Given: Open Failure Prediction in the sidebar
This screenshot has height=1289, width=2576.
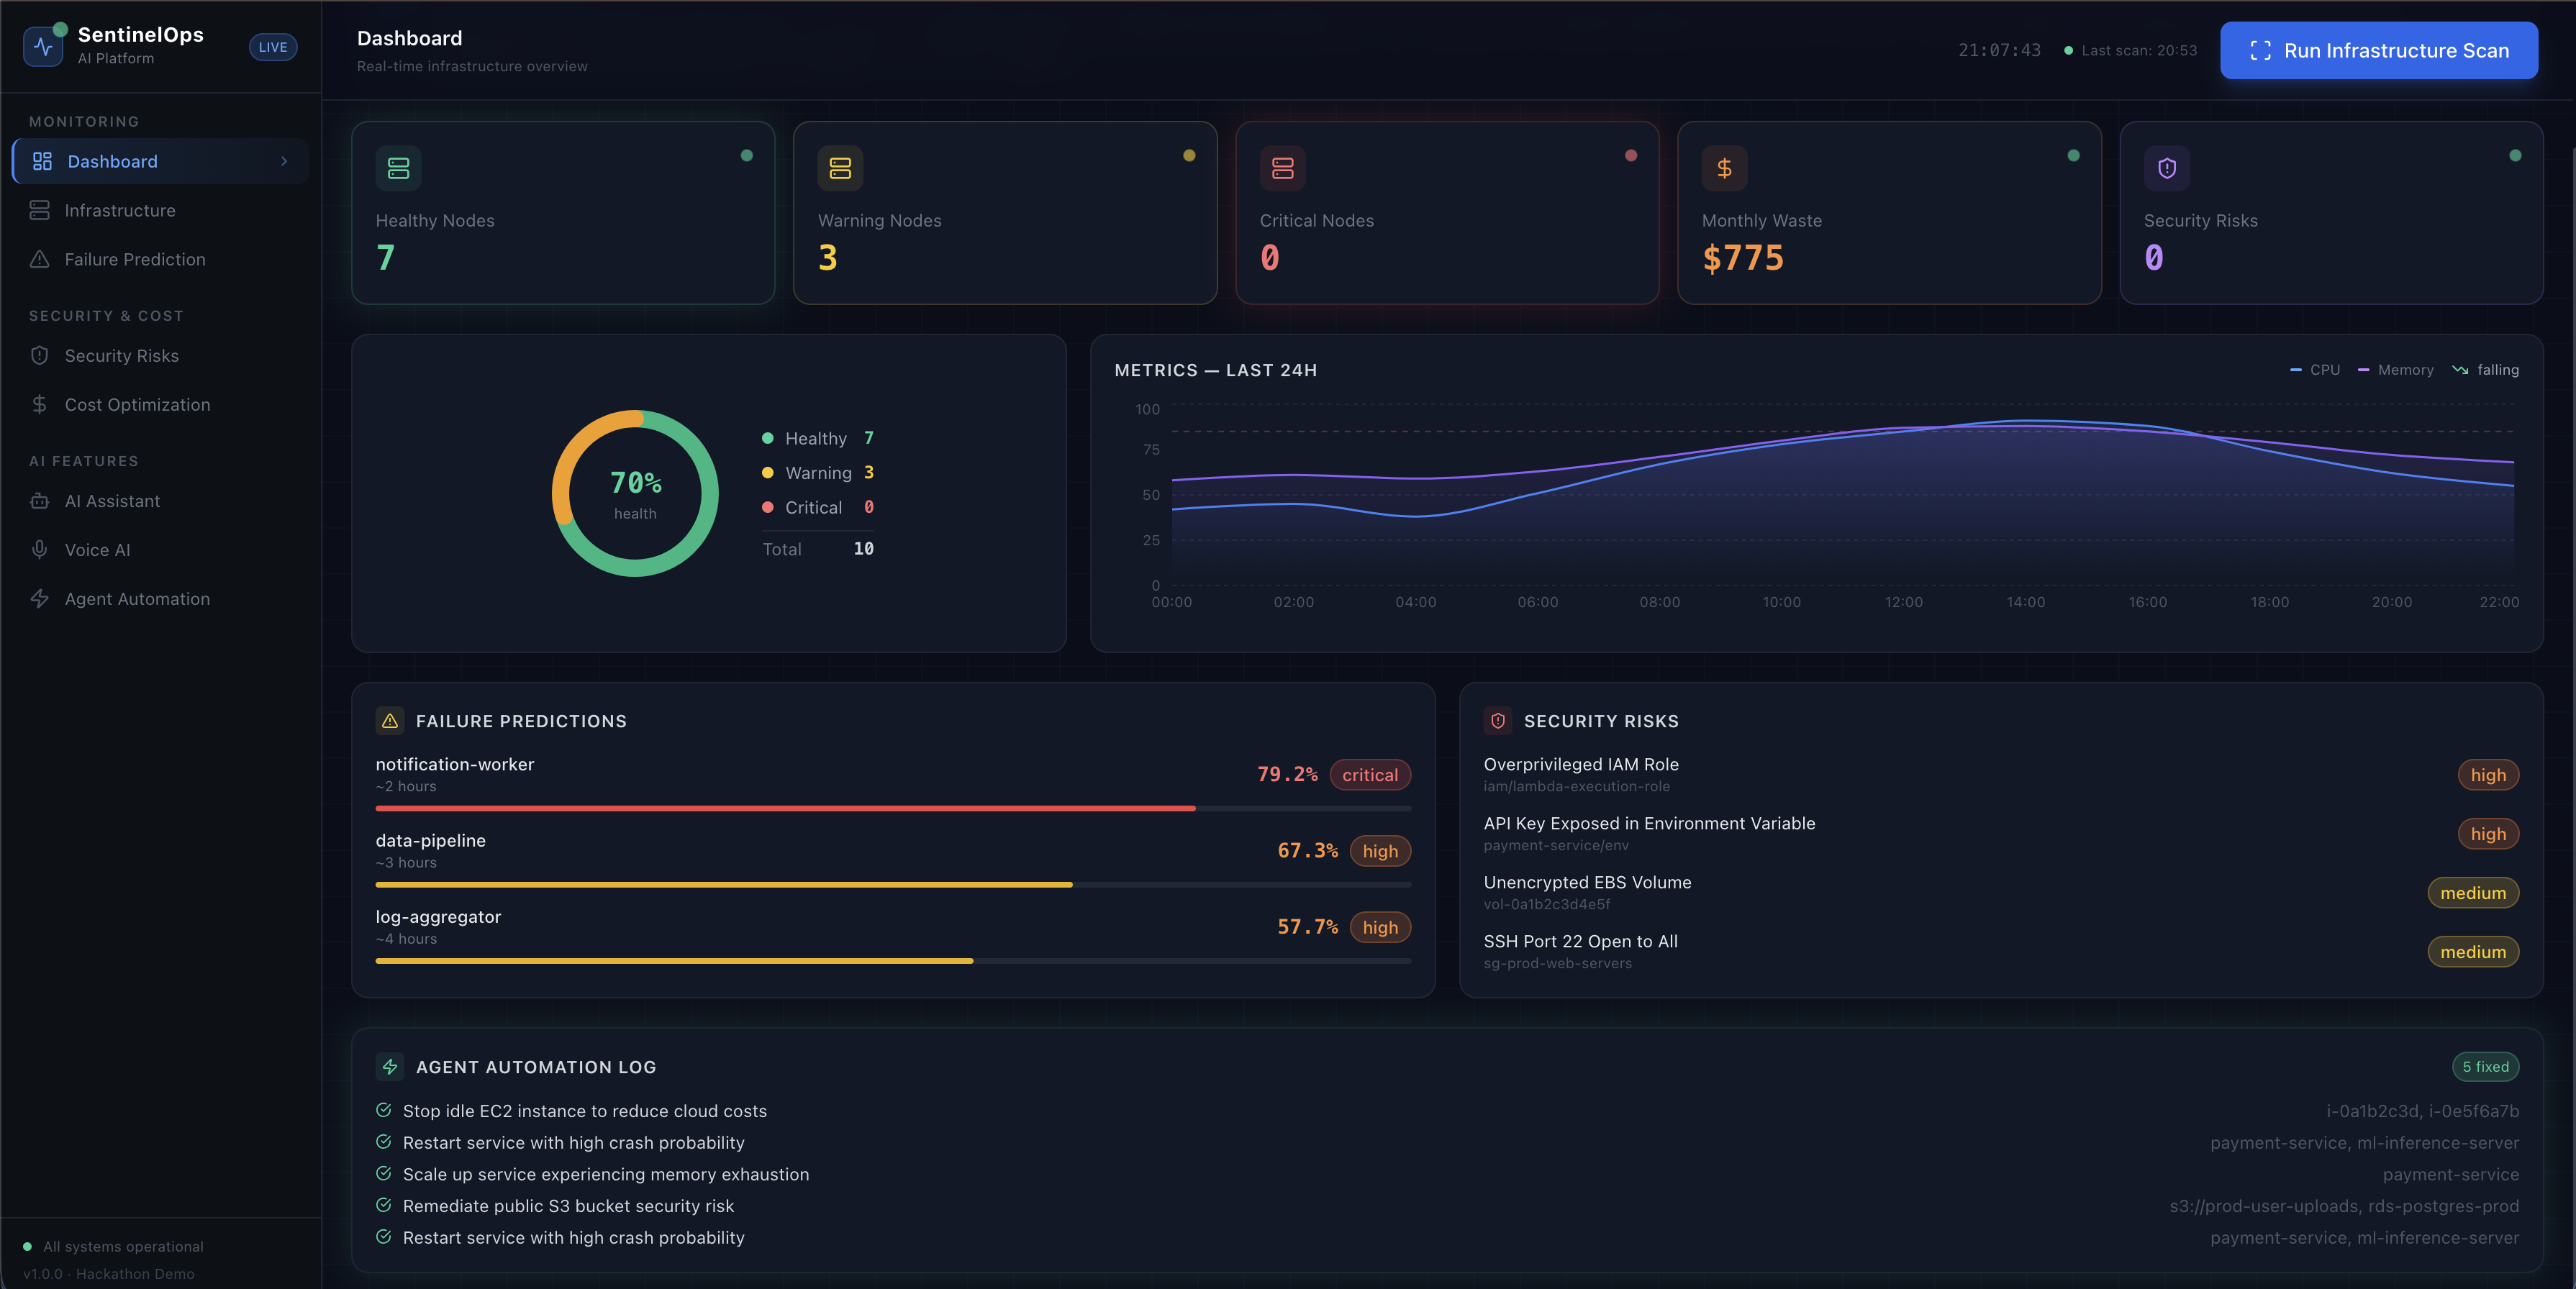Looking at the screenshot, I should (x=134, y=259).
